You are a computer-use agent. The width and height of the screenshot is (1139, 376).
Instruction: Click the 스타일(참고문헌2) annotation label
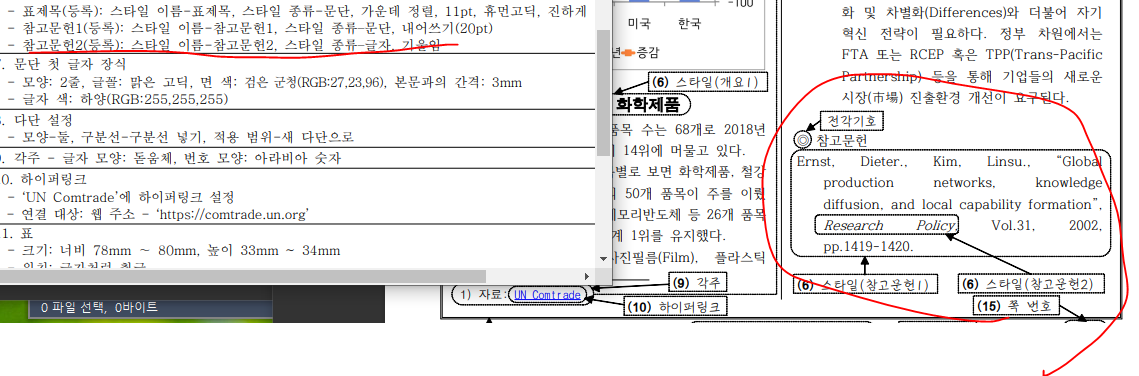[x=1031, y=284]
